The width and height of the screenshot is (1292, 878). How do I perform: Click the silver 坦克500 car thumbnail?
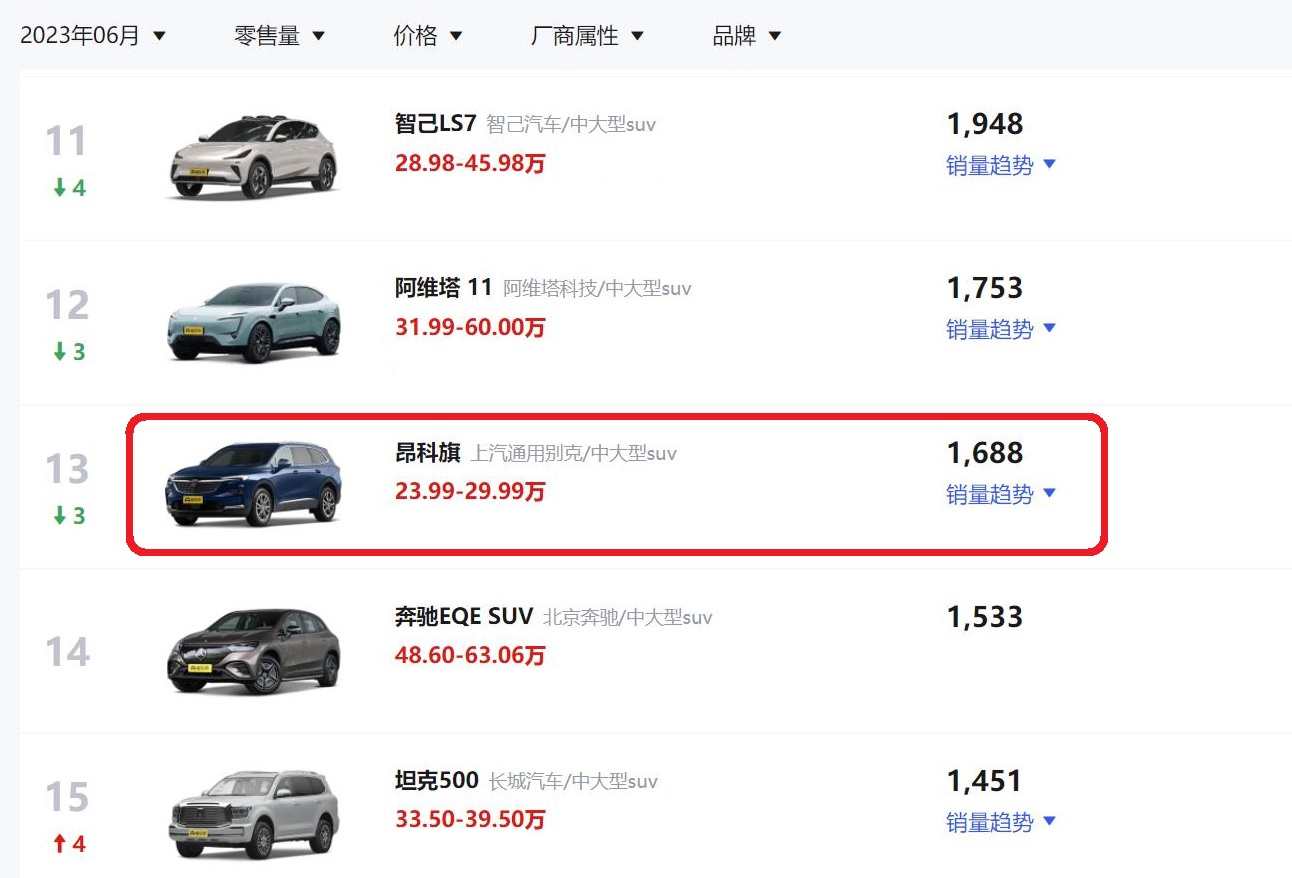253,814
